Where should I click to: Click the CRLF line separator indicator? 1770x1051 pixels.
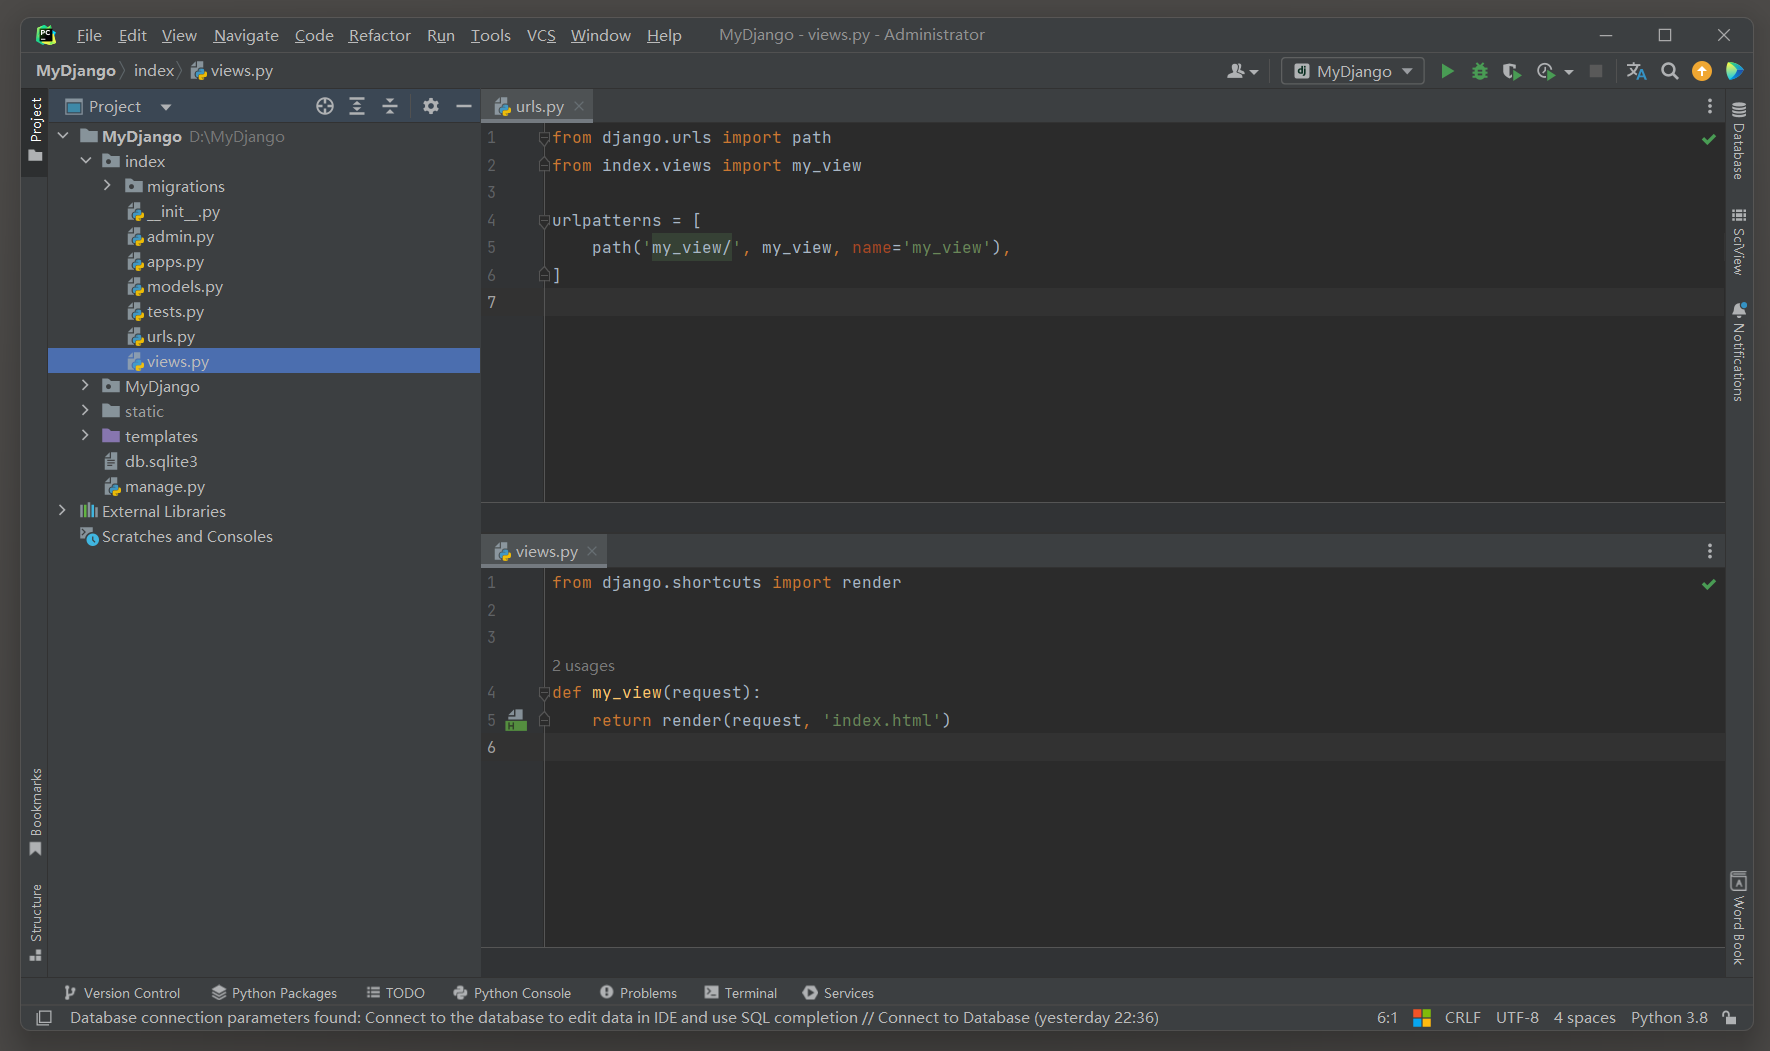[1462, 1018]
